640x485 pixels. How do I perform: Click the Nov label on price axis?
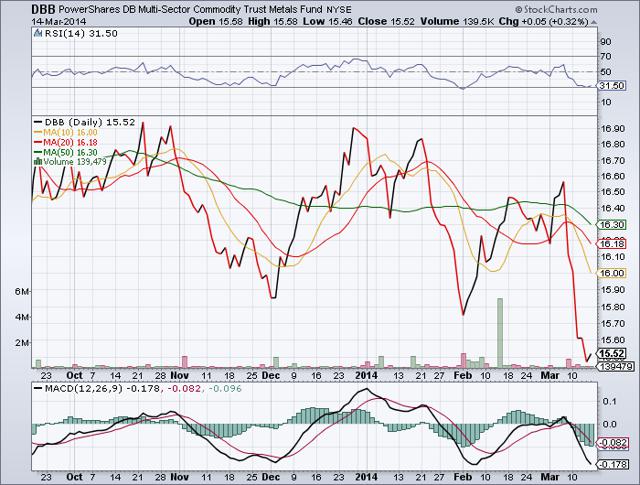180,375
